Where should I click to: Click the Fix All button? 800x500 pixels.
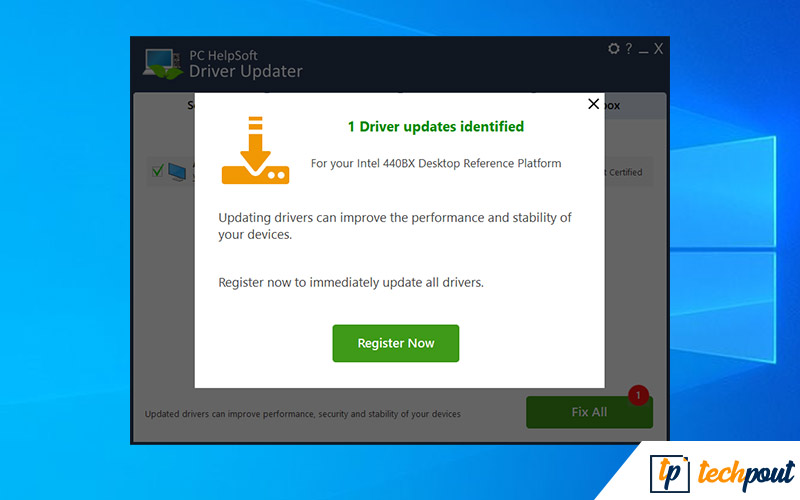(589, 412)
